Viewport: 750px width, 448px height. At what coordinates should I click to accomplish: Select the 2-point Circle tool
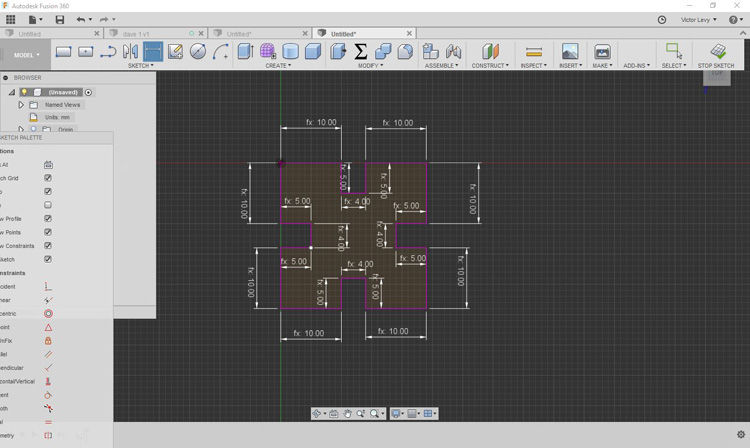[198, 52]
